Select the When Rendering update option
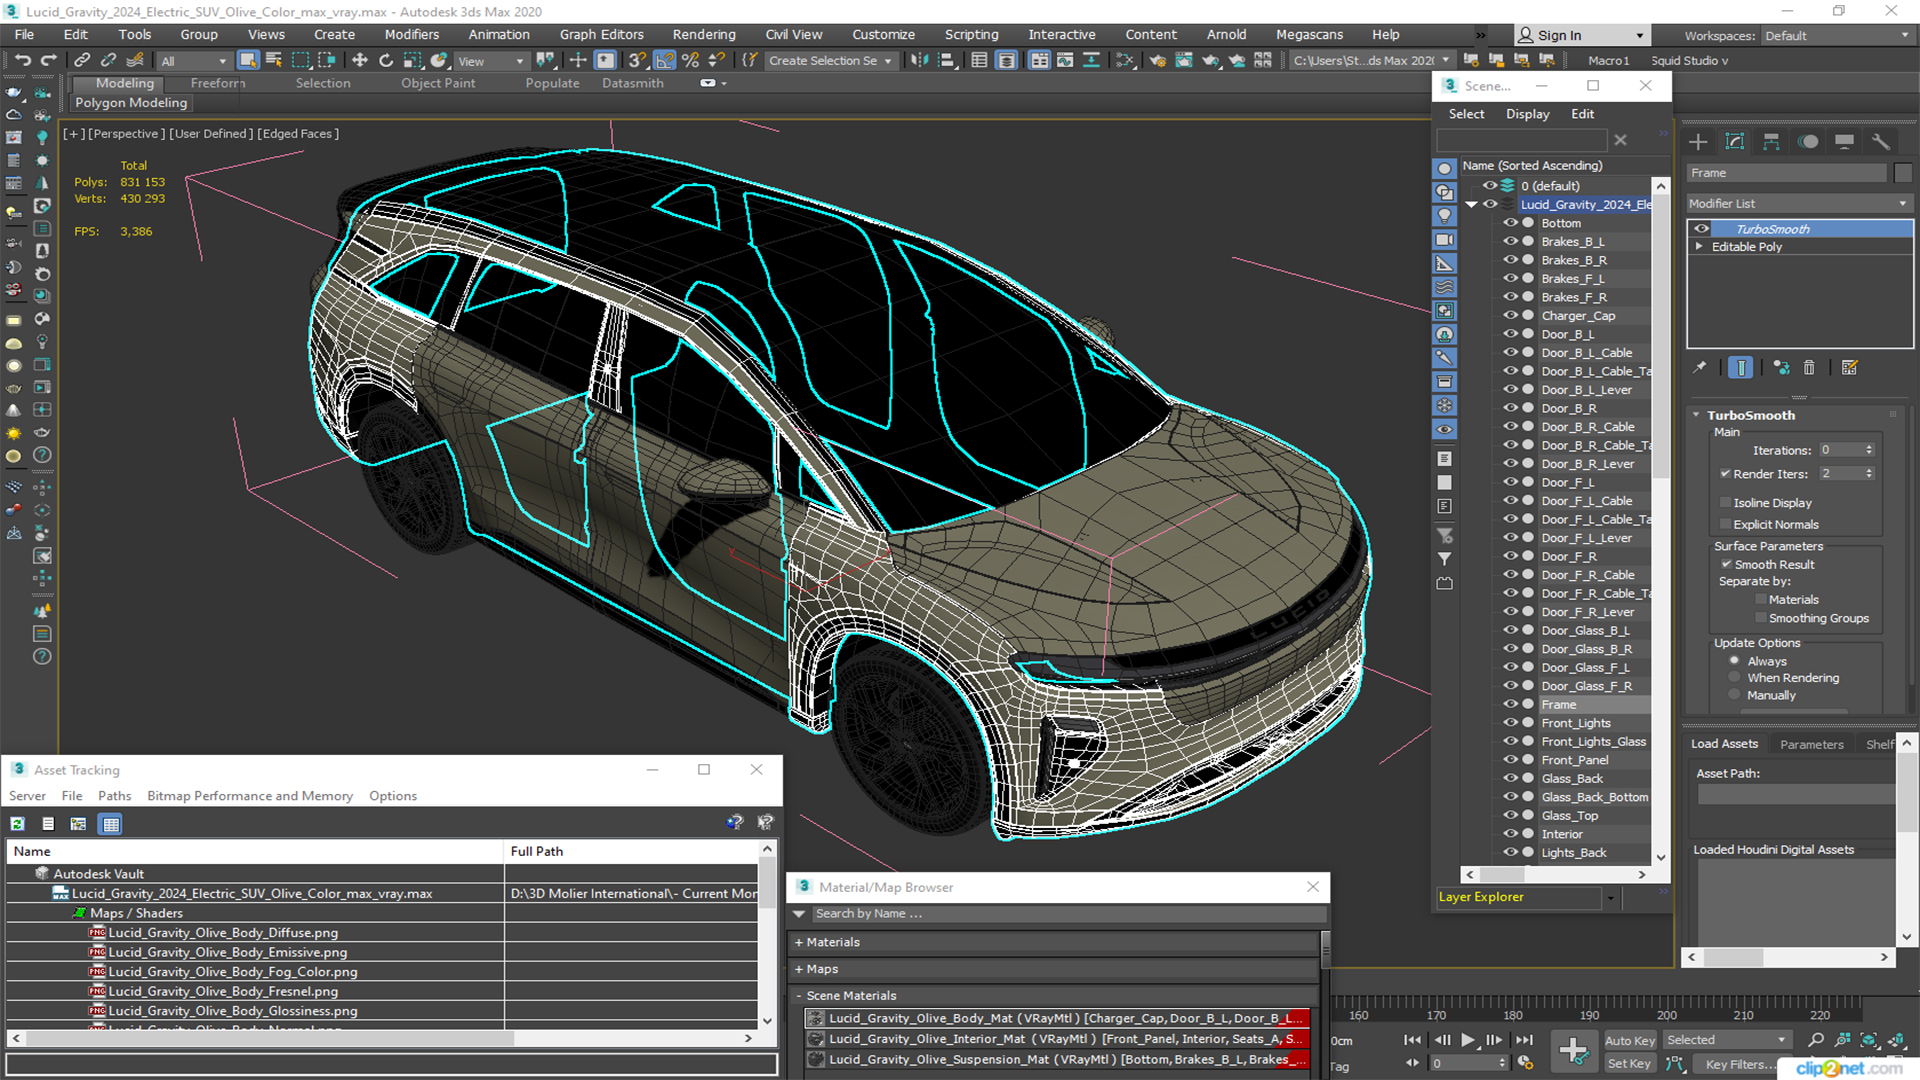The image size is (1920, 1080). click(1734, 678)
